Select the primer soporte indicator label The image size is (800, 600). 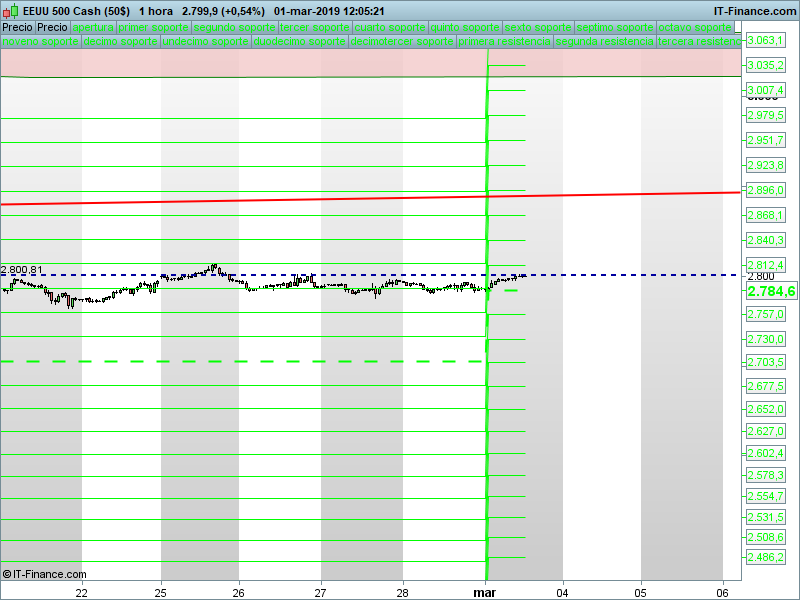click(153, 27)
